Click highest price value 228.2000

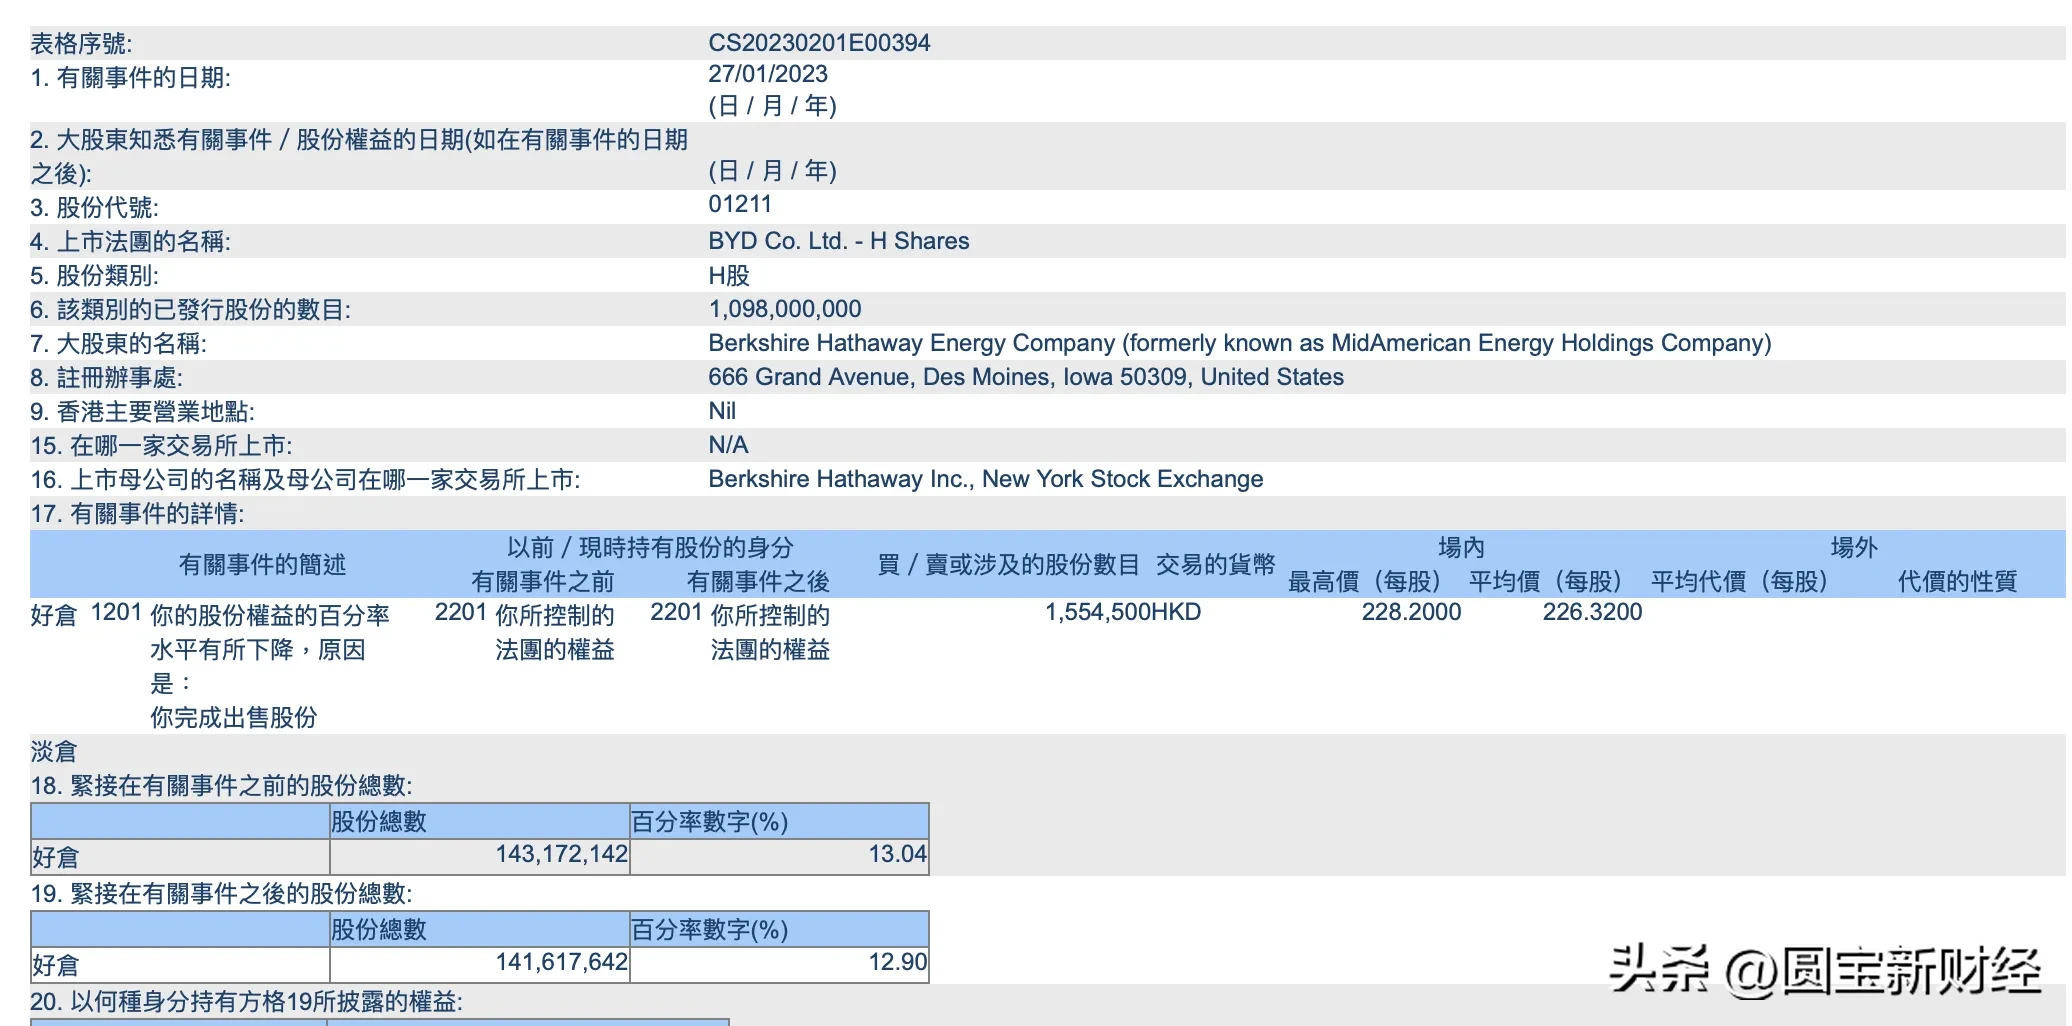click(x=1411, y=612)
